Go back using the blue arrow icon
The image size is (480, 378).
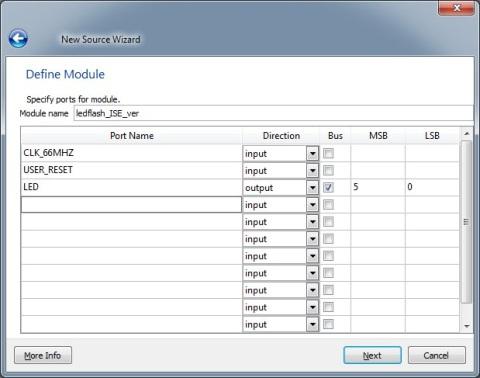(x=18, y=39)
